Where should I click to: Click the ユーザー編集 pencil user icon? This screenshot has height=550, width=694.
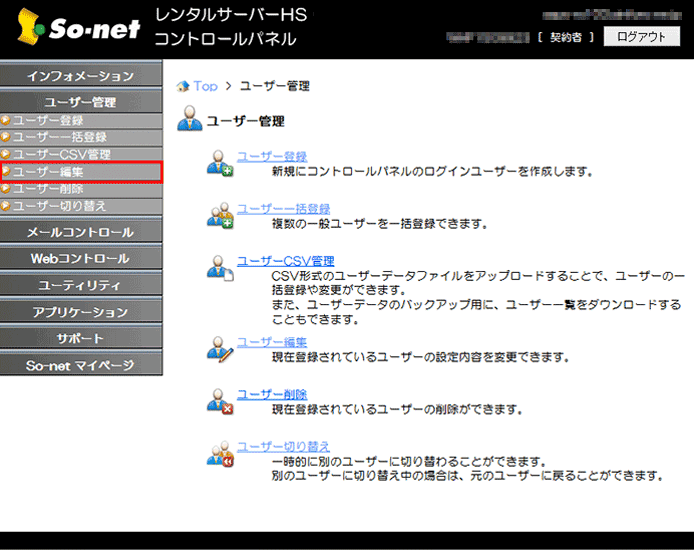point(219,348)
